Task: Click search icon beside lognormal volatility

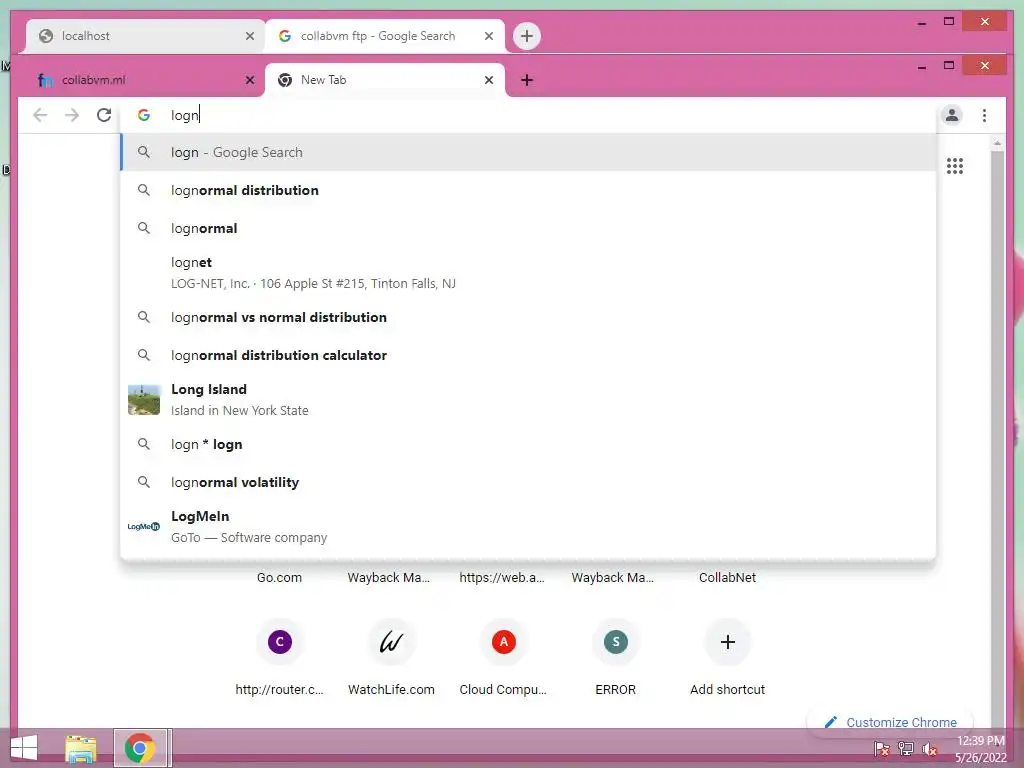Action: pyautogui.click(x=144, y=482)
